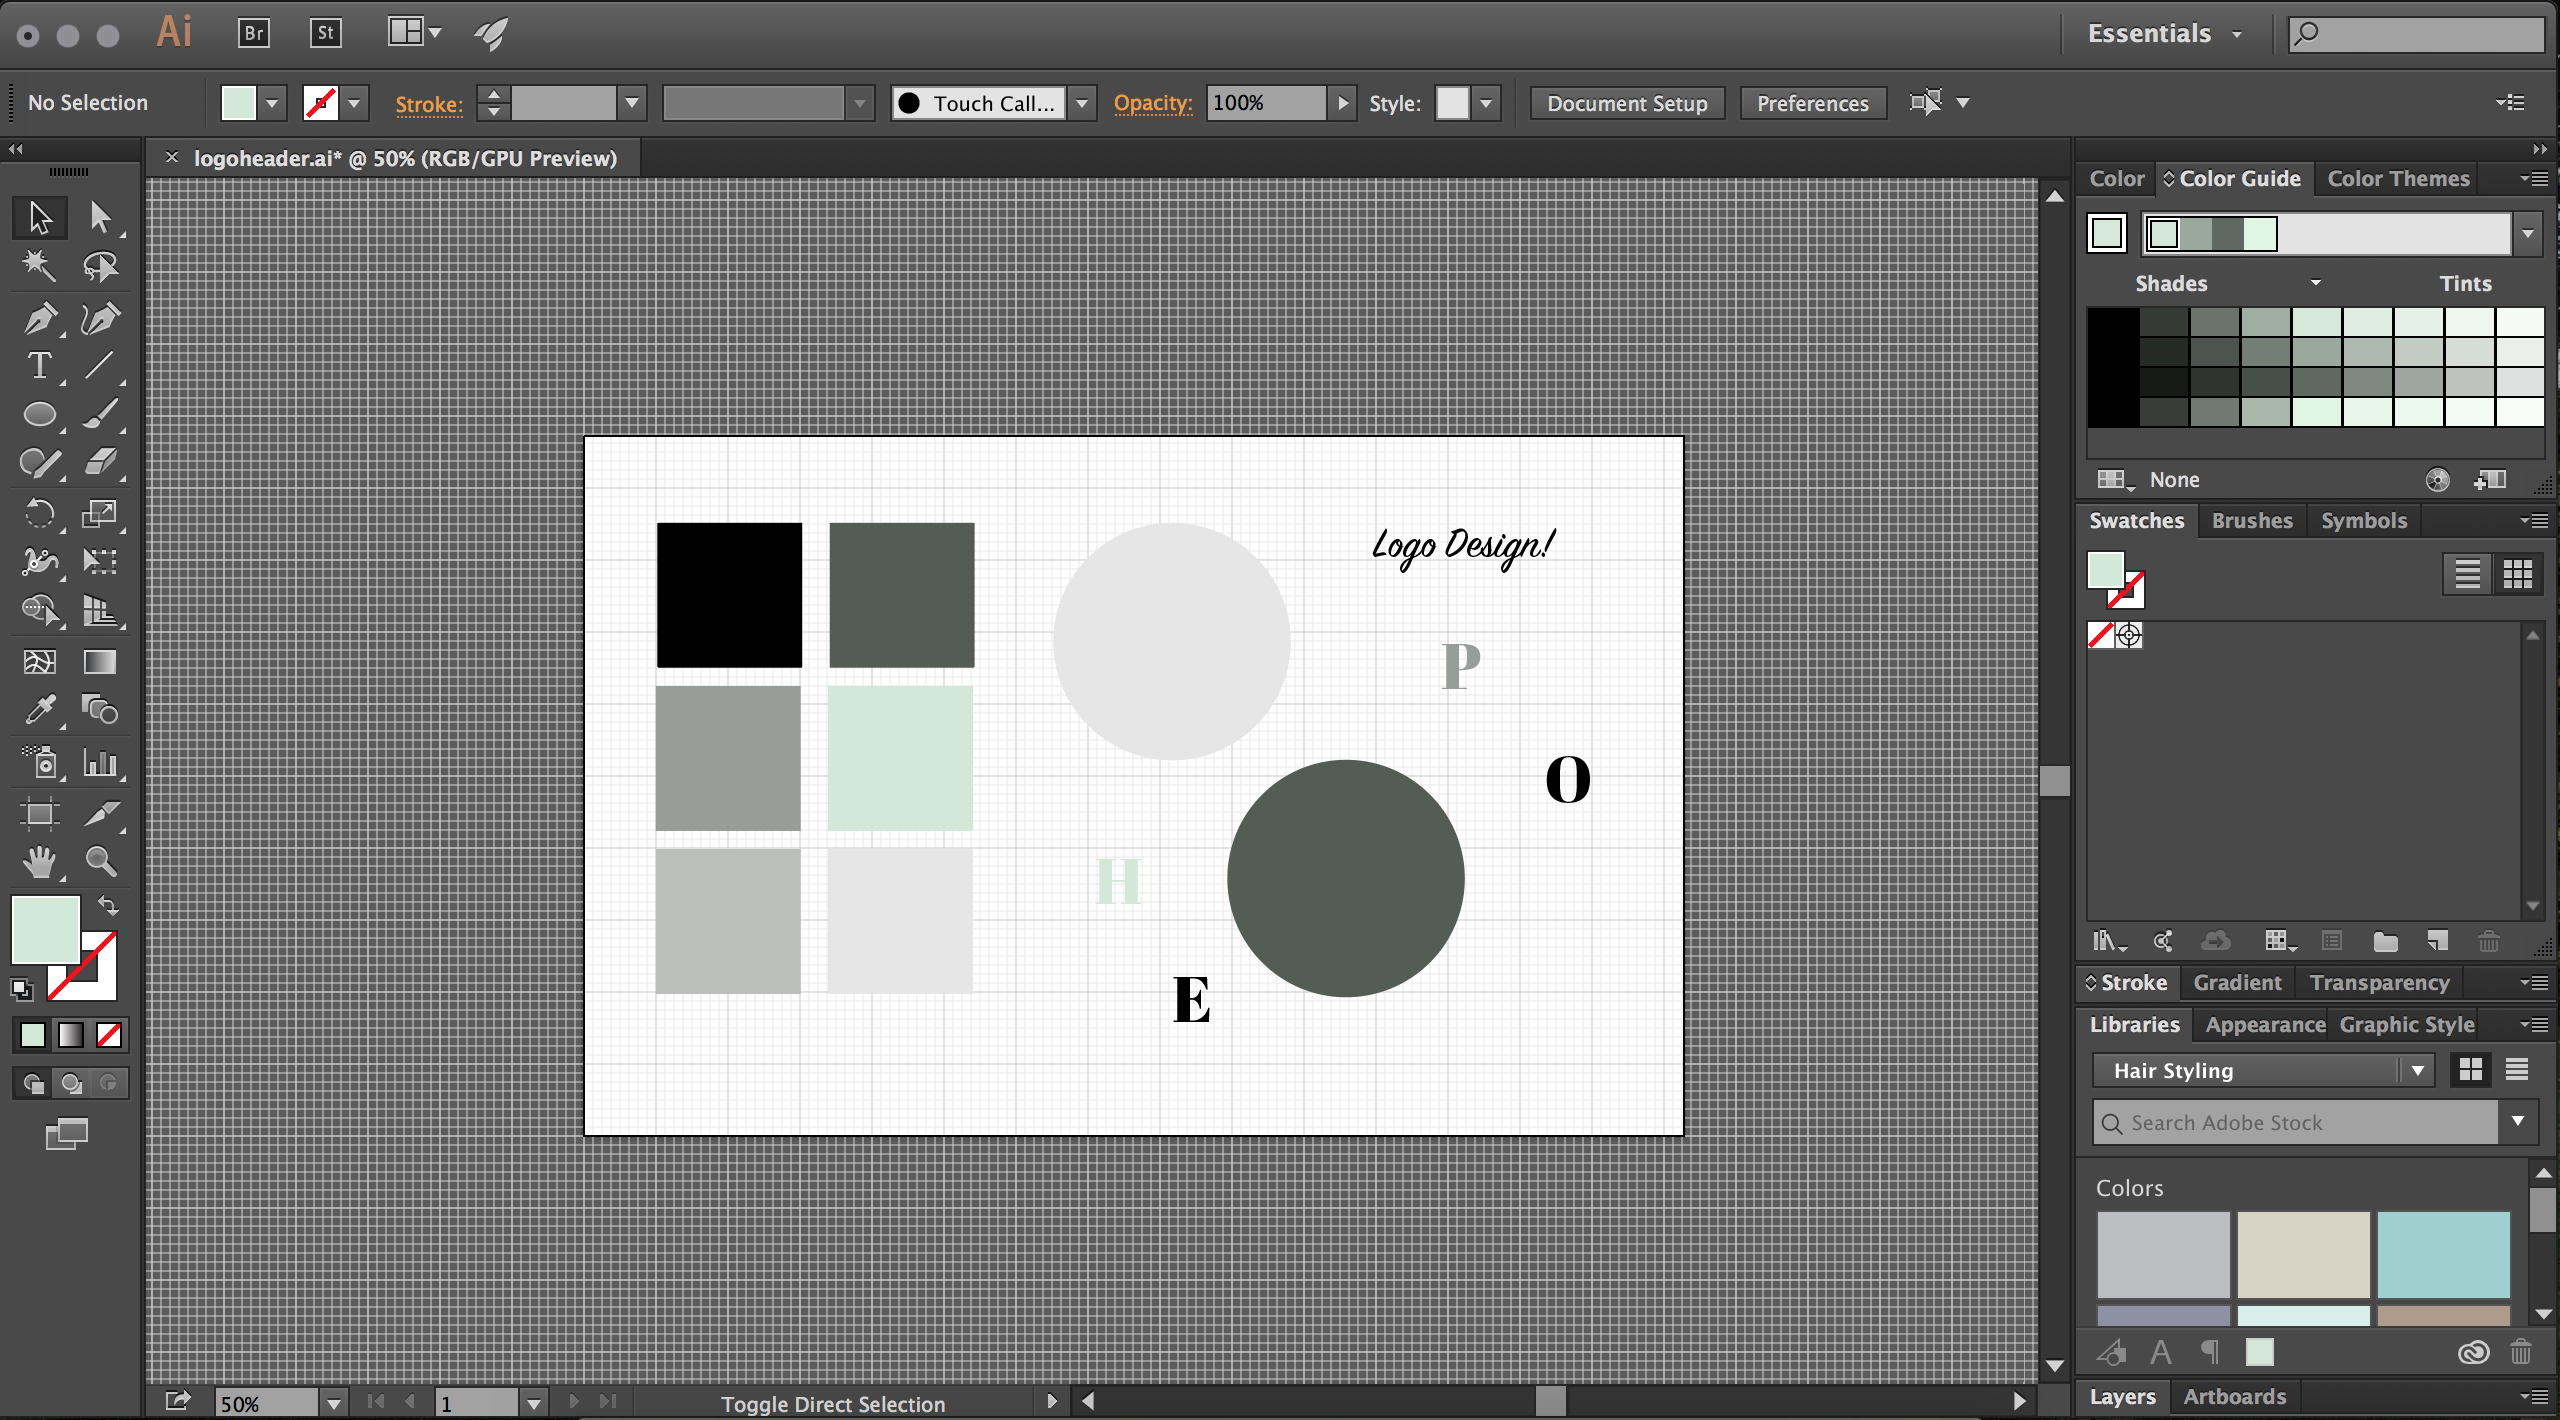
Task: Swap fill and stroke colors
Action: (x=108, y=905)
